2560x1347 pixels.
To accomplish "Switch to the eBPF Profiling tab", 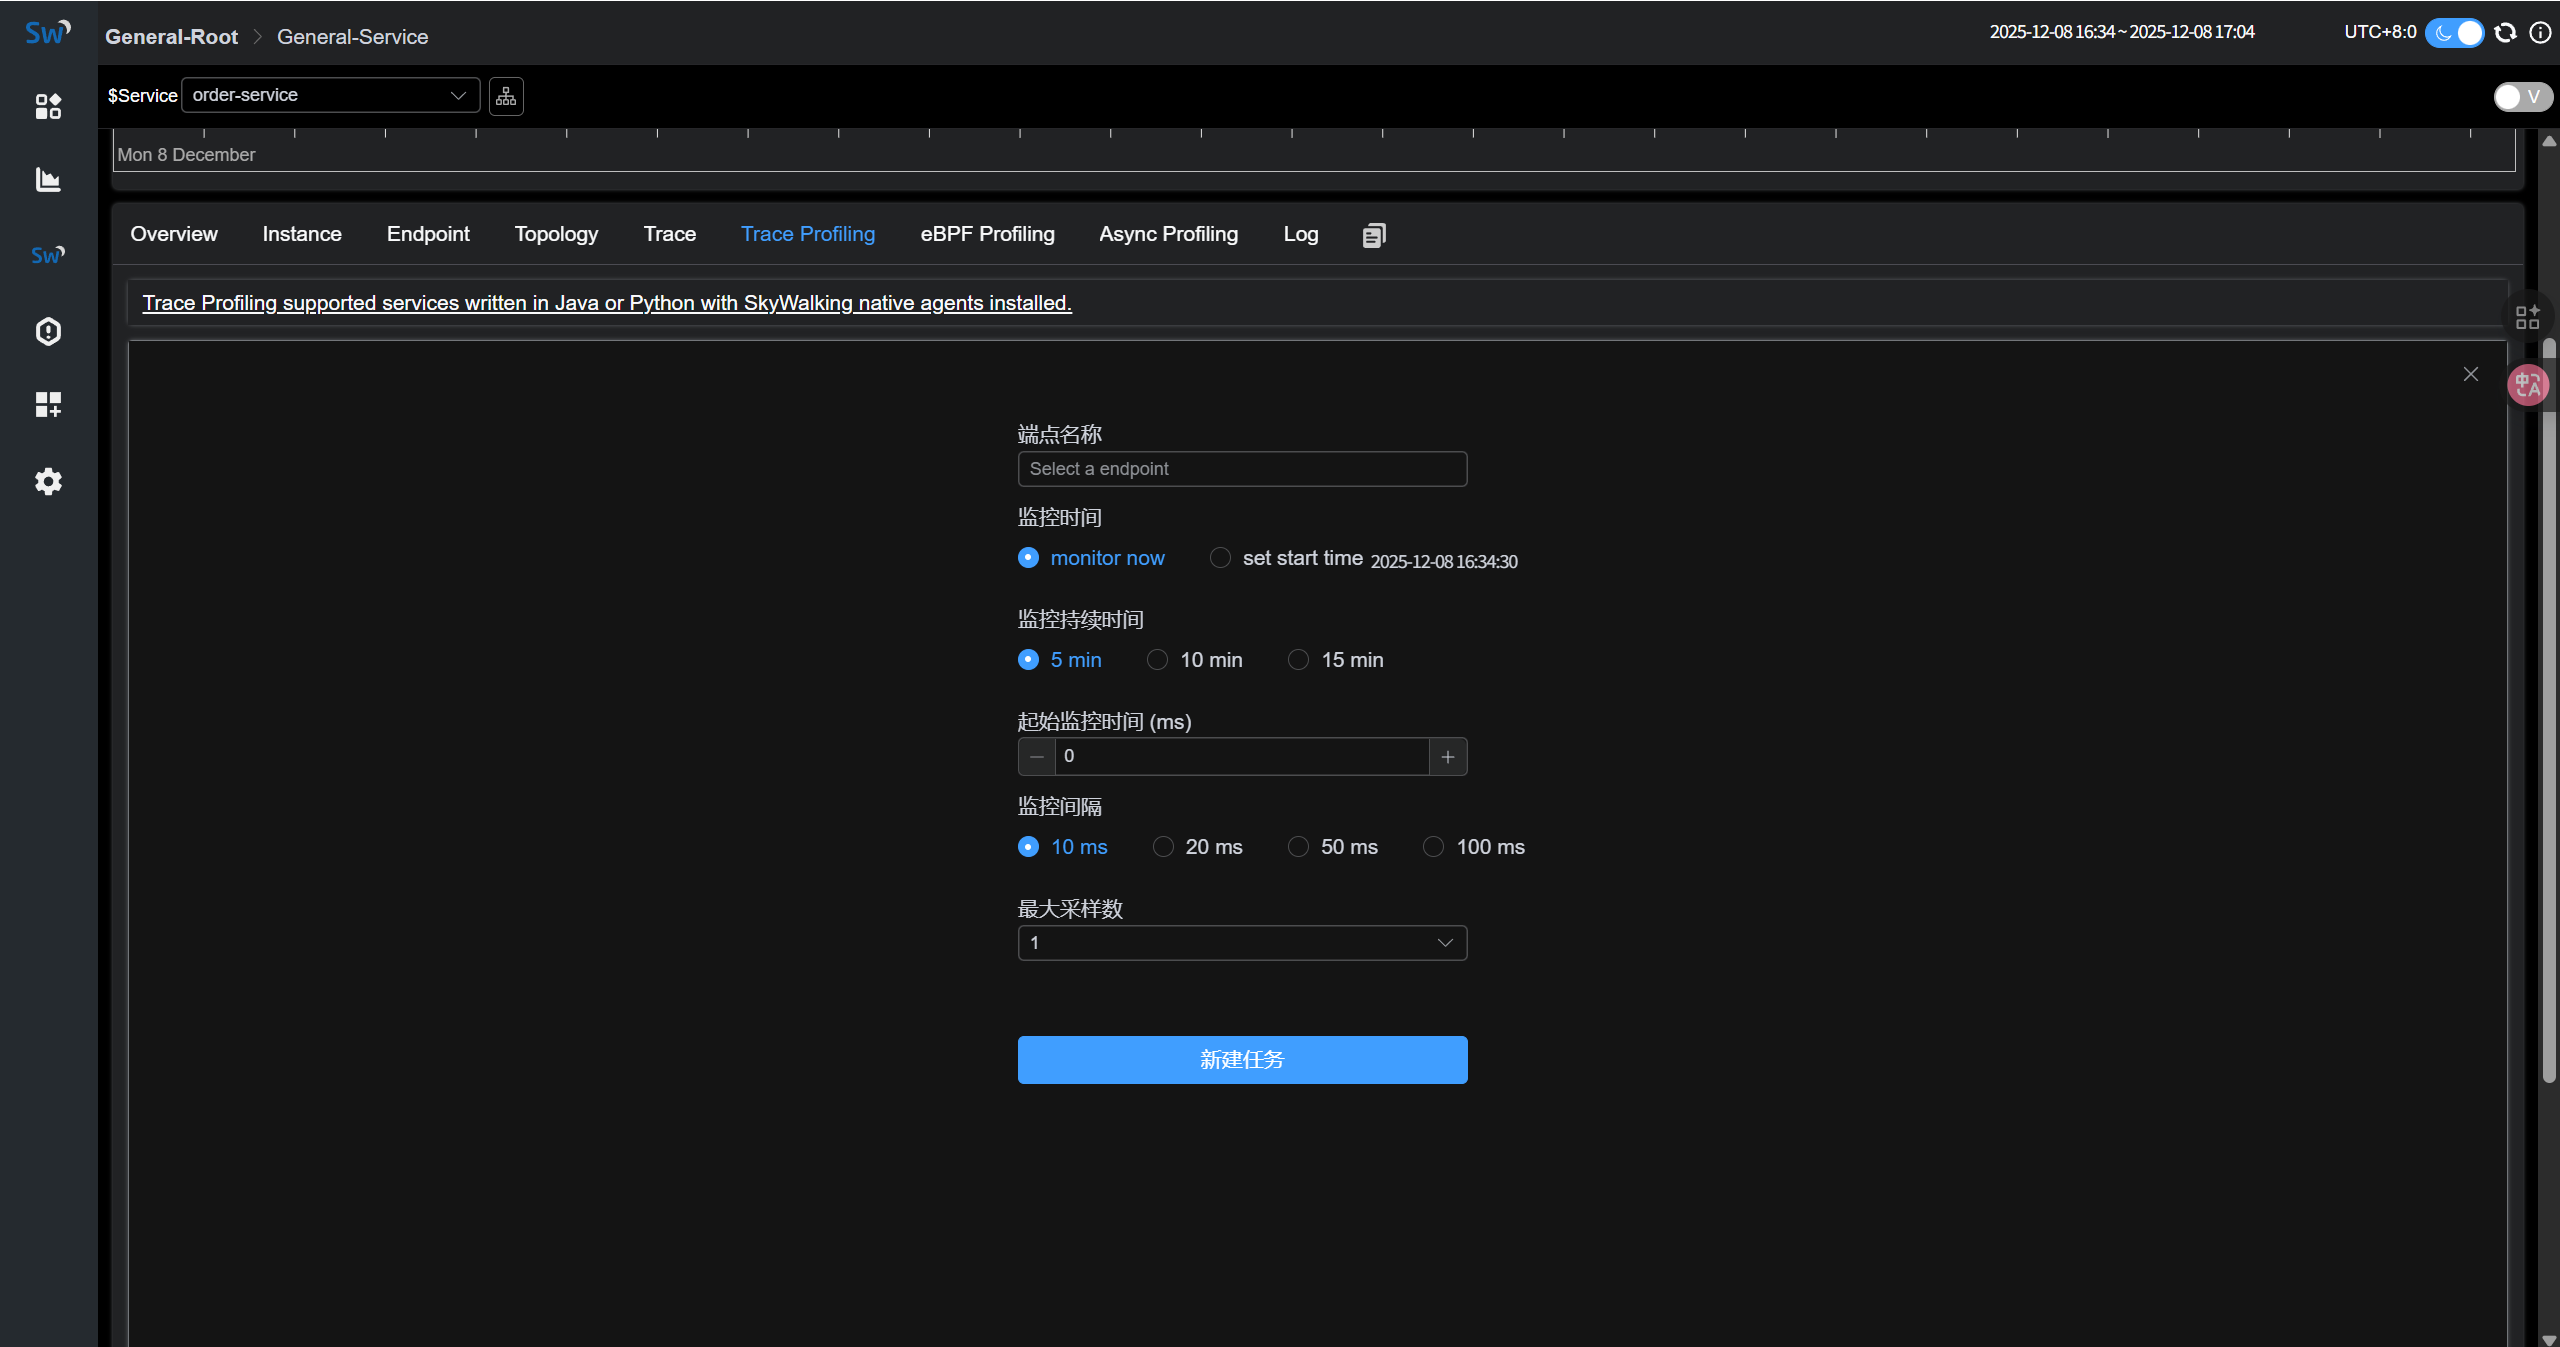I will (x=987, y=234).
